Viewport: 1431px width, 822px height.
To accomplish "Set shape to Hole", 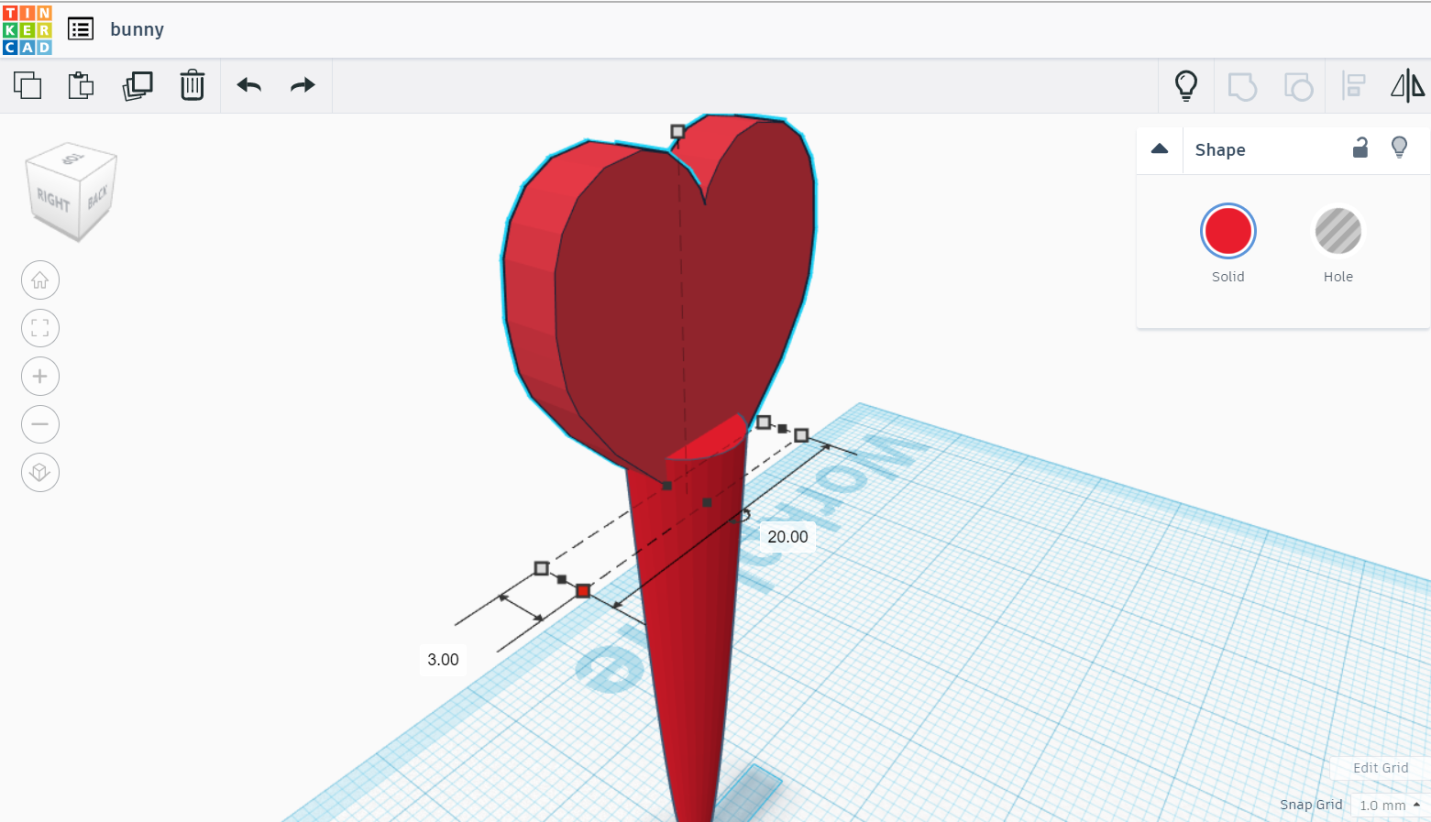I will coord(1338,231).
